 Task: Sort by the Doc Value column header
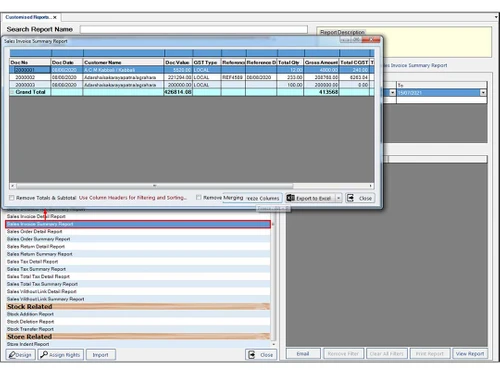click(x=178, y=62)
